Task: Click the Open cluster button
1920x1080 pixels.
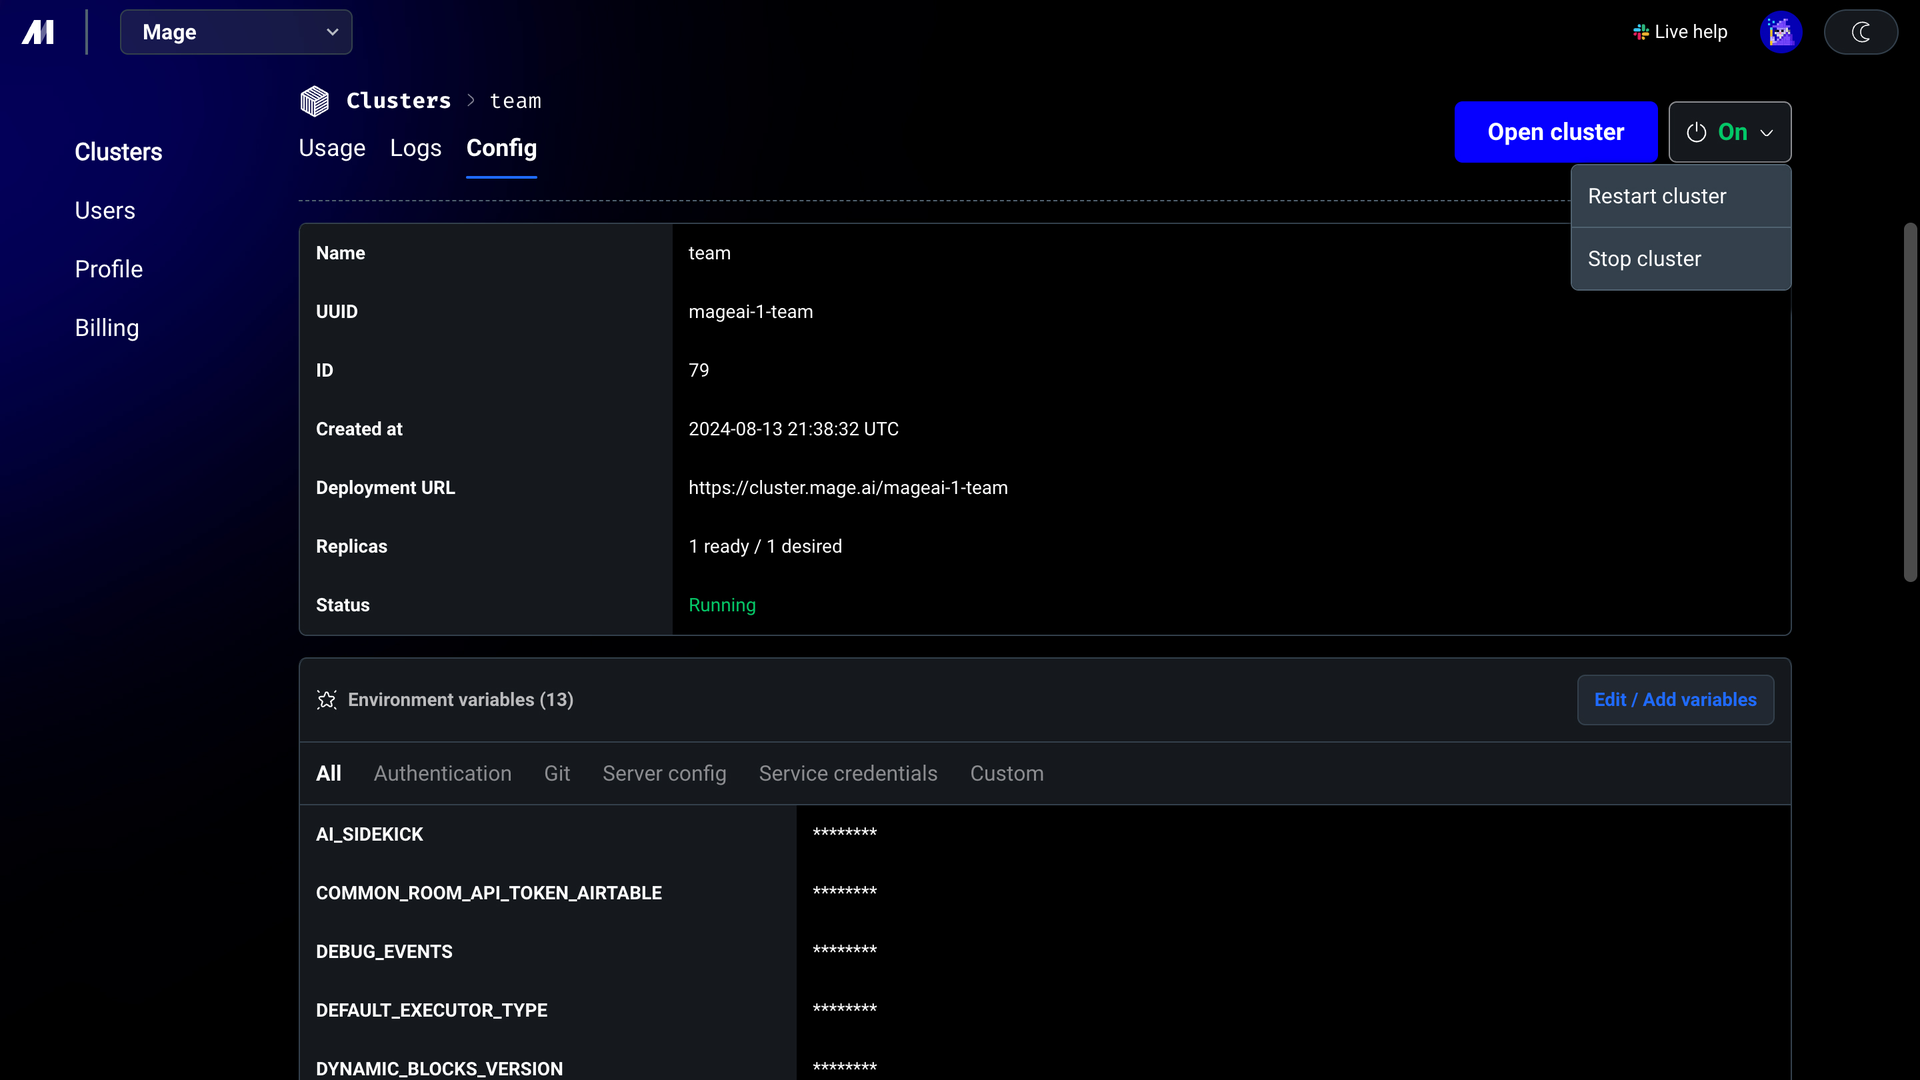Action: [x=1555, y=132]
